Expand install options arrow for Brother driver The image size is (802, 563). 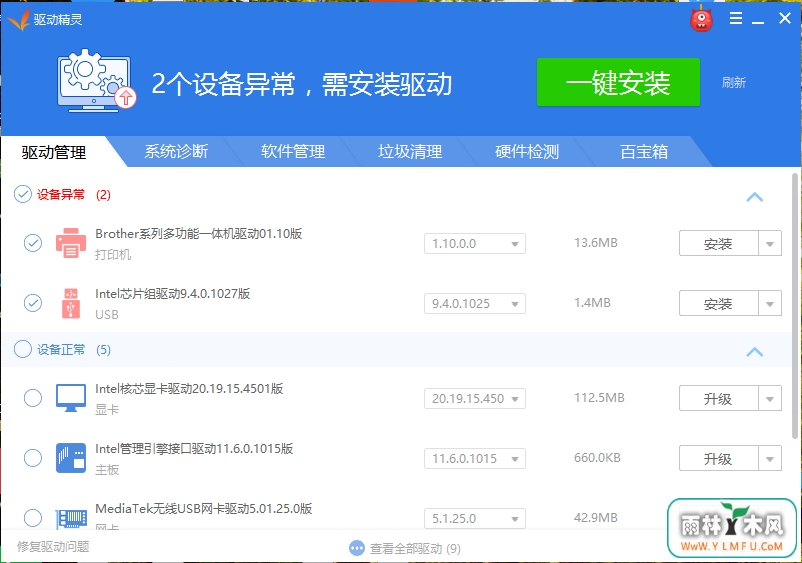point(770,243)
